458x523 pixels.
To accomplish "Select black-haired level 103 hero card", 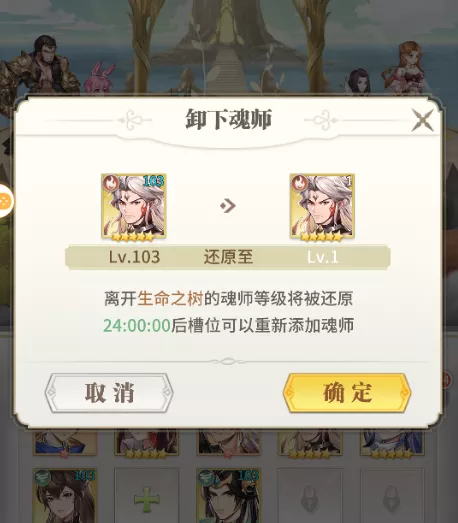I will click(228, 496).
